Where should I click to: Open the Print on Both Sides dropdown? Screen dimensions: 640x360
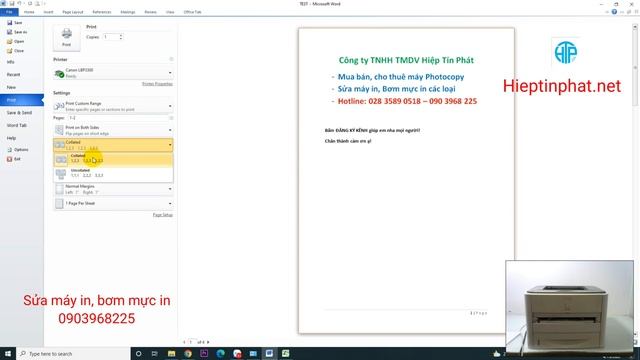113,130
